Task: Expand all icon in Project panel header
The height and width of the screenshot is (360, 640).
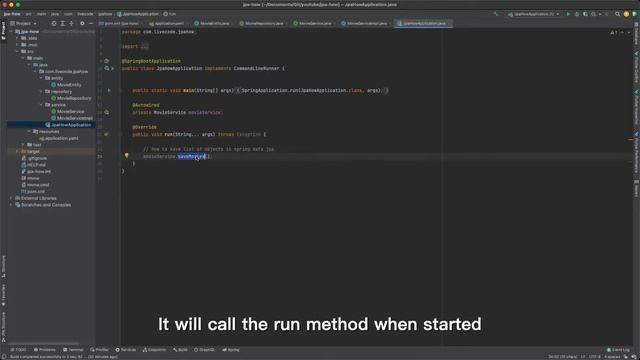Action: (x=62, y=24)
